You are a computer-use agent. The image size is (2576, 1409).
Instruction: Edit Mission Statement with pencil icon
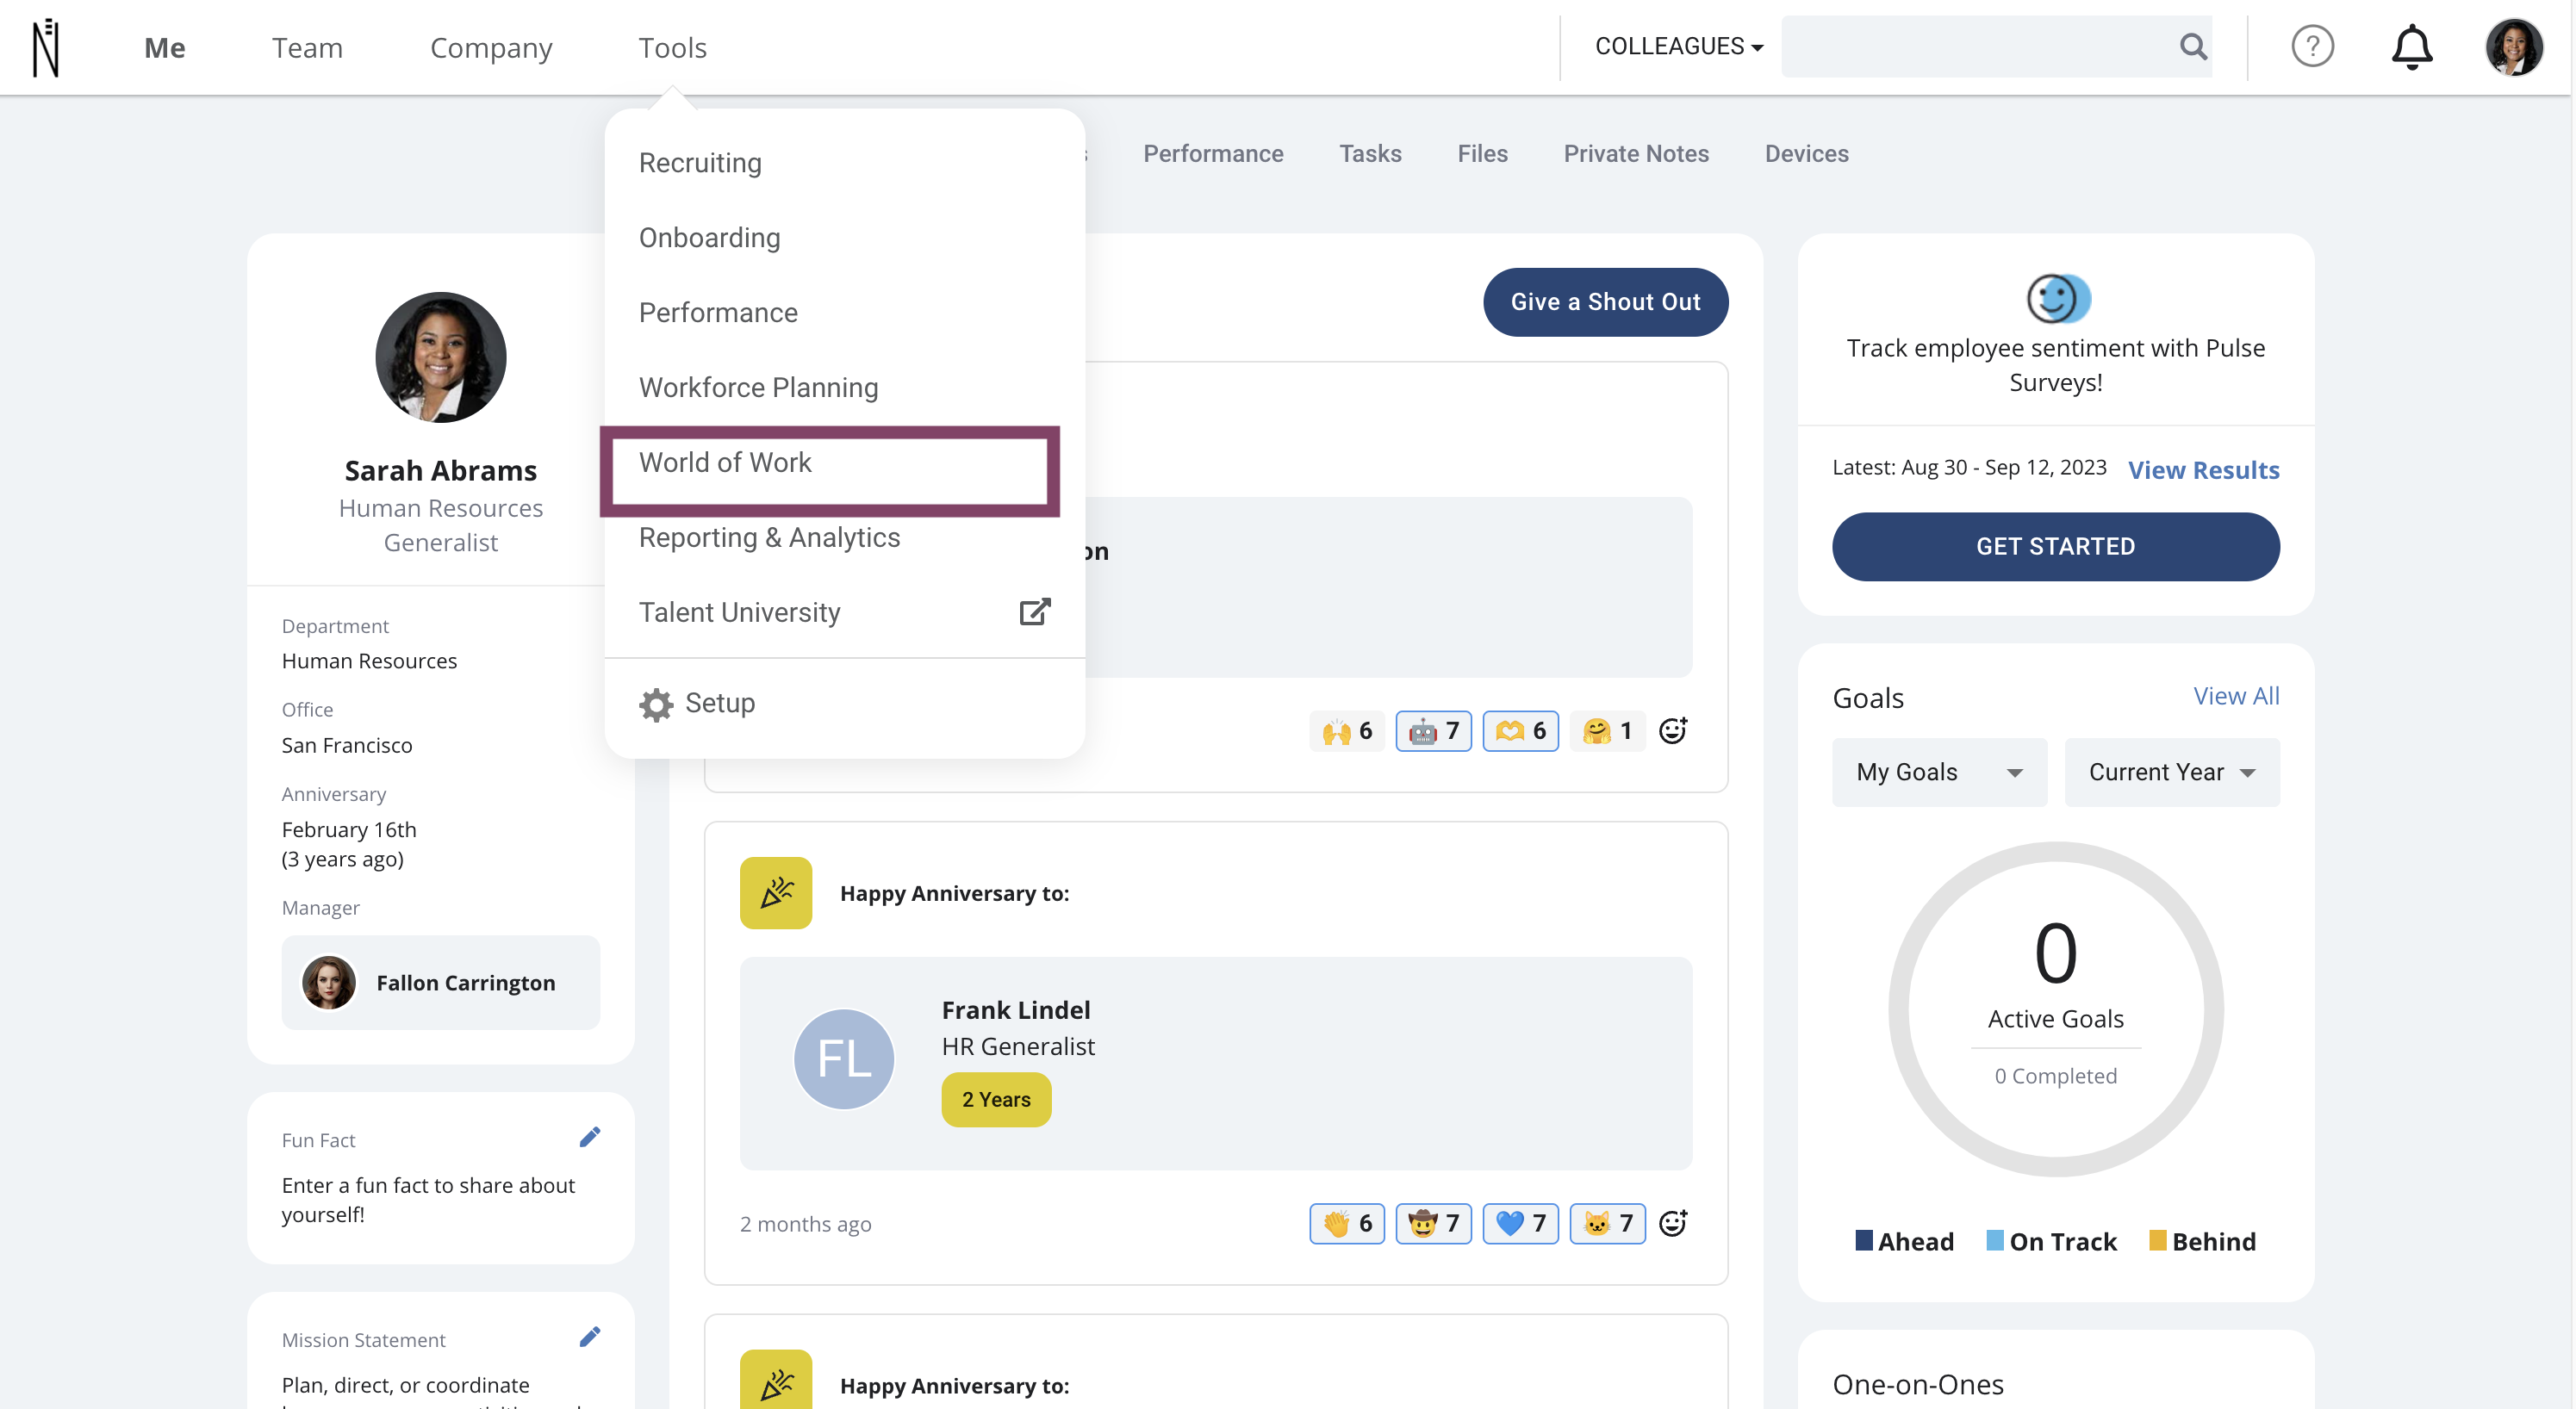pyautogui.click(x=590, y=1337)
